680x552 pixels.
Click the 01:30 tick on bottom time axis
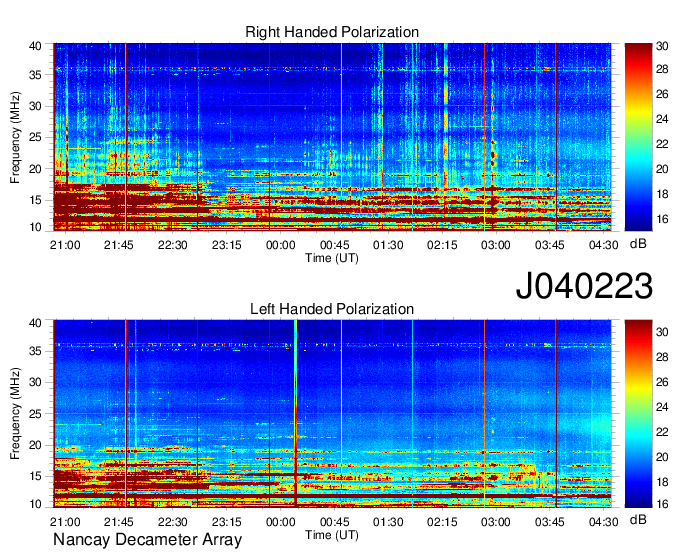[x=388, y=522]
